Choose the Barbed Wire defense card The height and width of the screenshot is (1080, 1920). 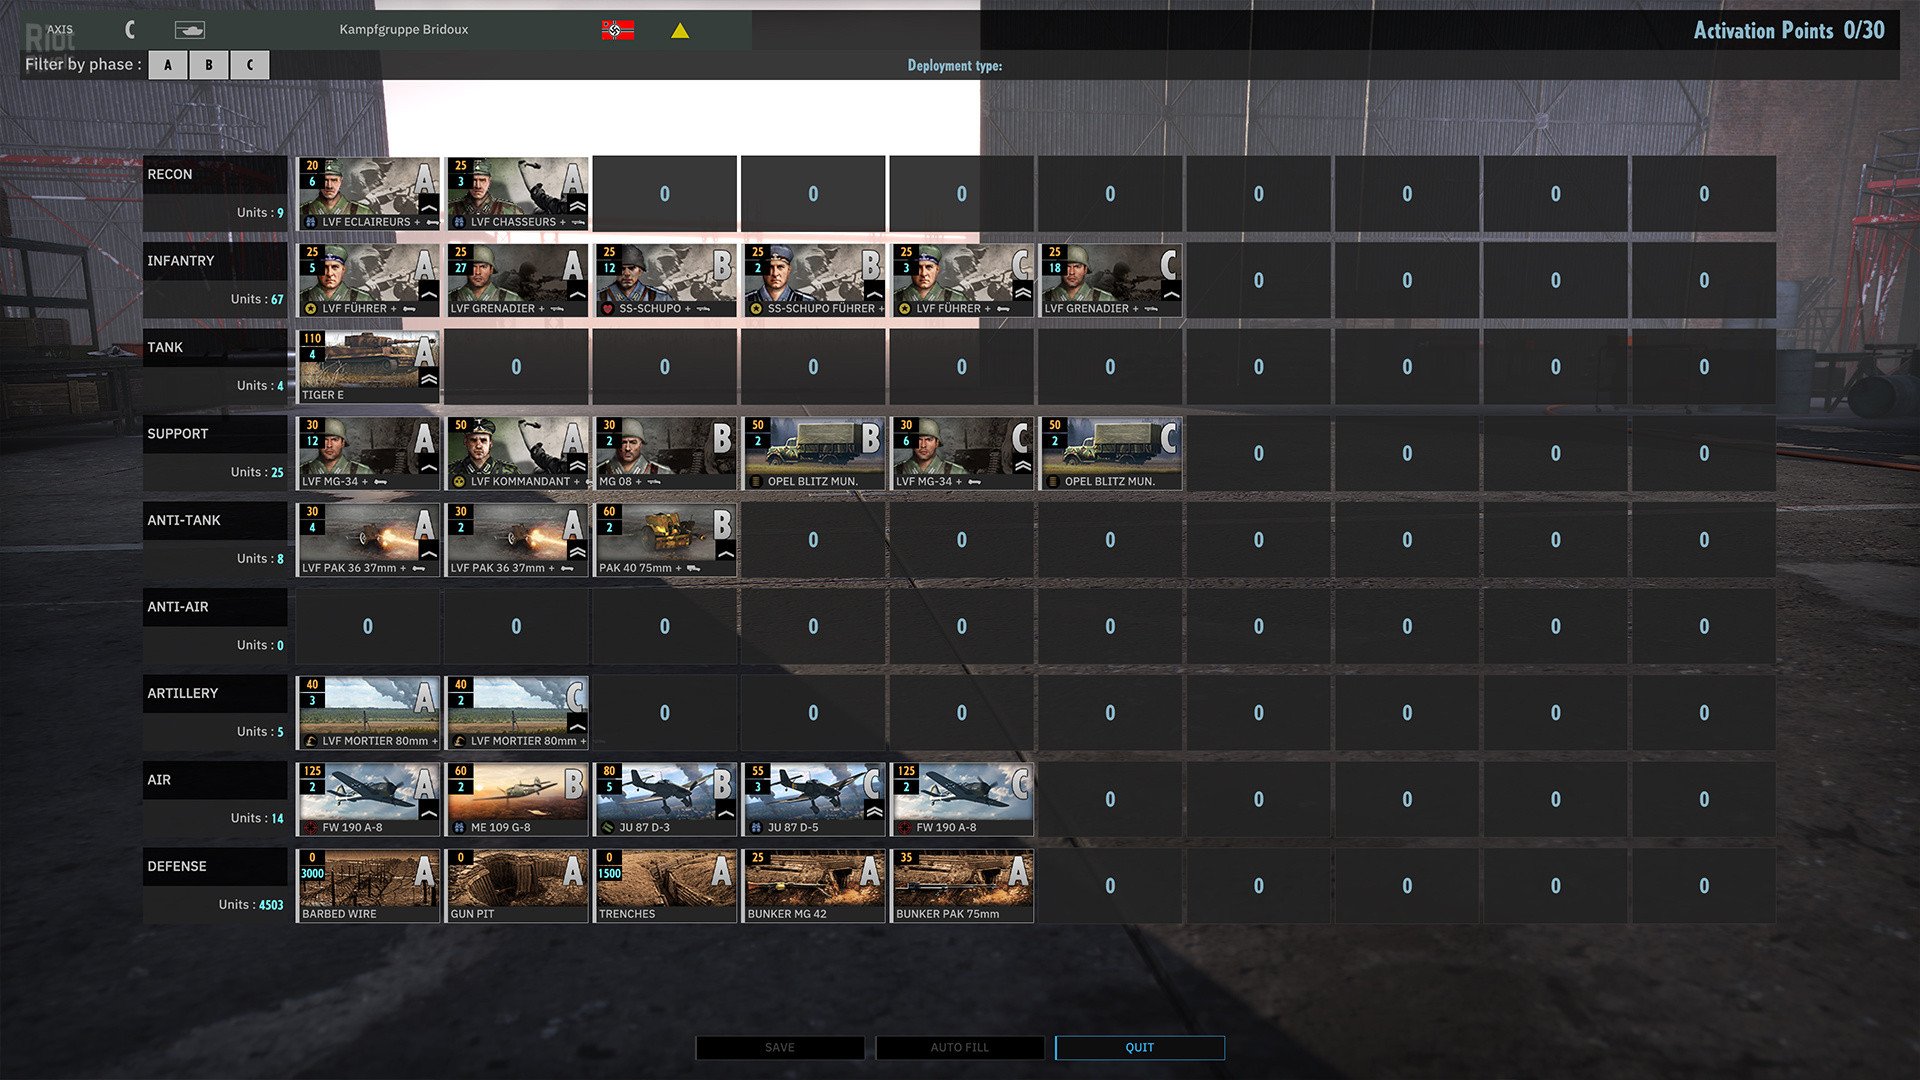[367, 885]
